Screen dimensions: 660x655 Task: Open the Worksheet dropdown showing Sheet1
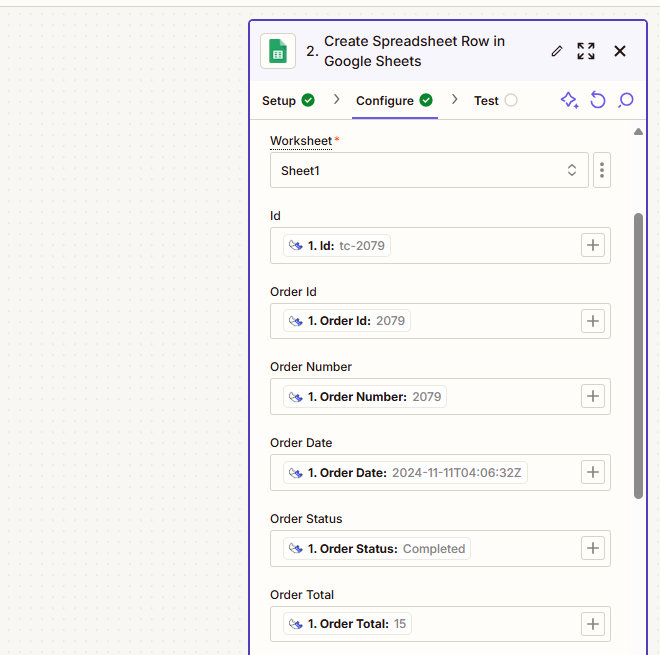(x=429, y=171)
